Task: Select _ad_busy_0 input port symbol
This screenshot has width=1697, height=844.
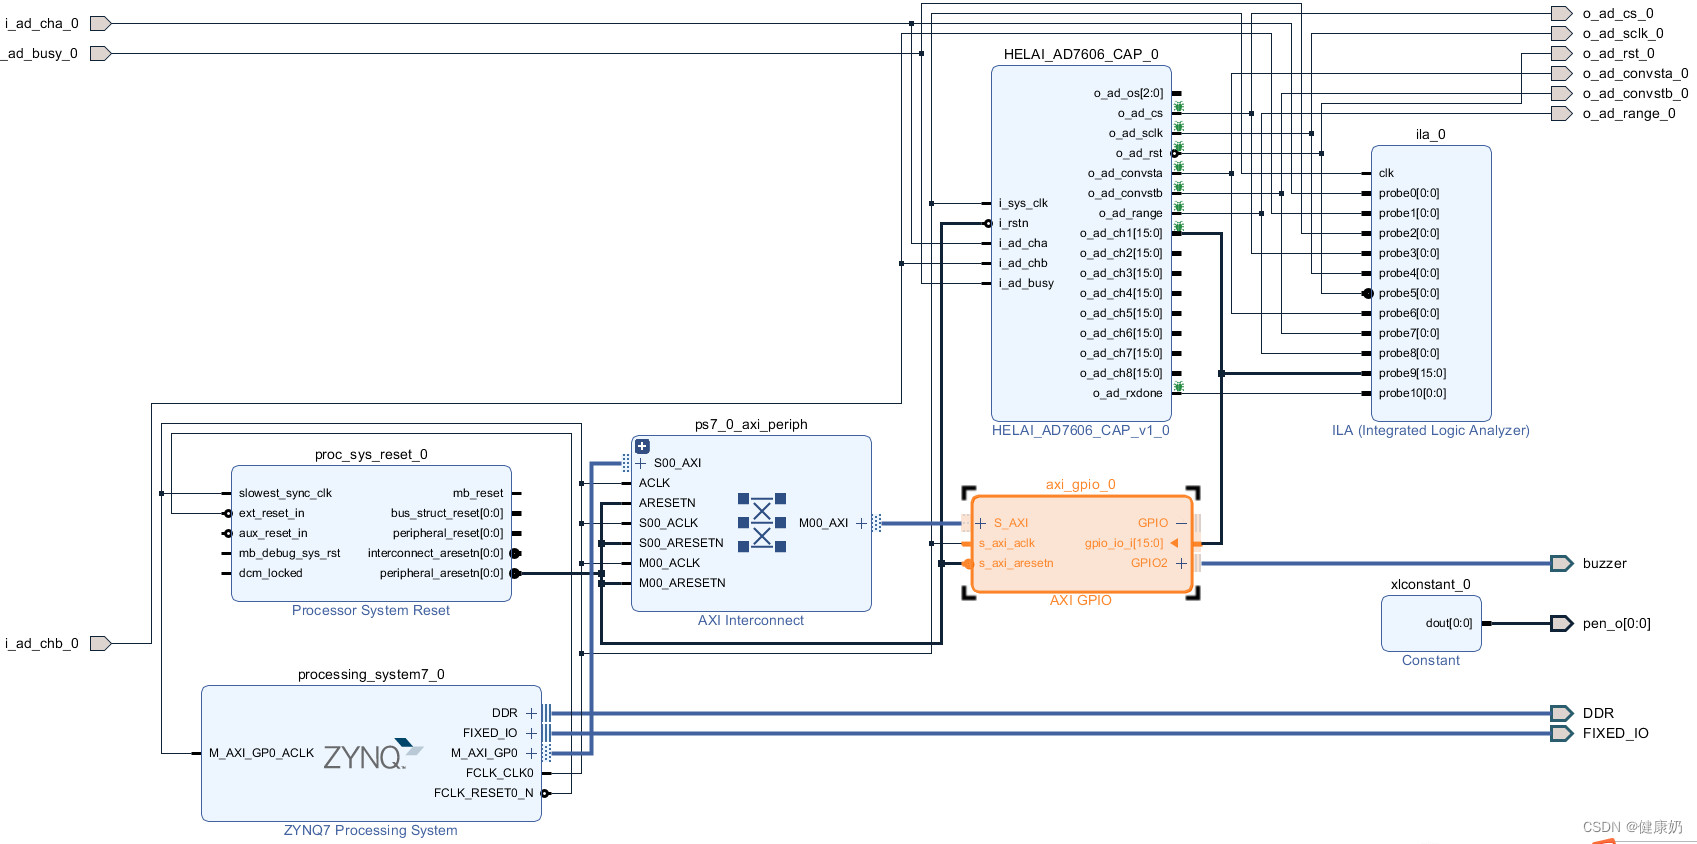Action: [100, 53]
